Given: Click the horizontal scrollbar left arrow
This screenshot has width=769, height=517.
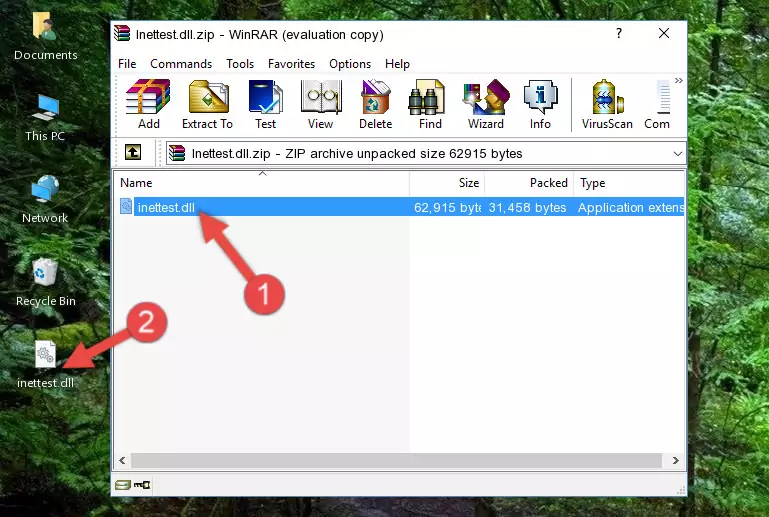Looking at the screenshot, I should (x=122, y=460).
